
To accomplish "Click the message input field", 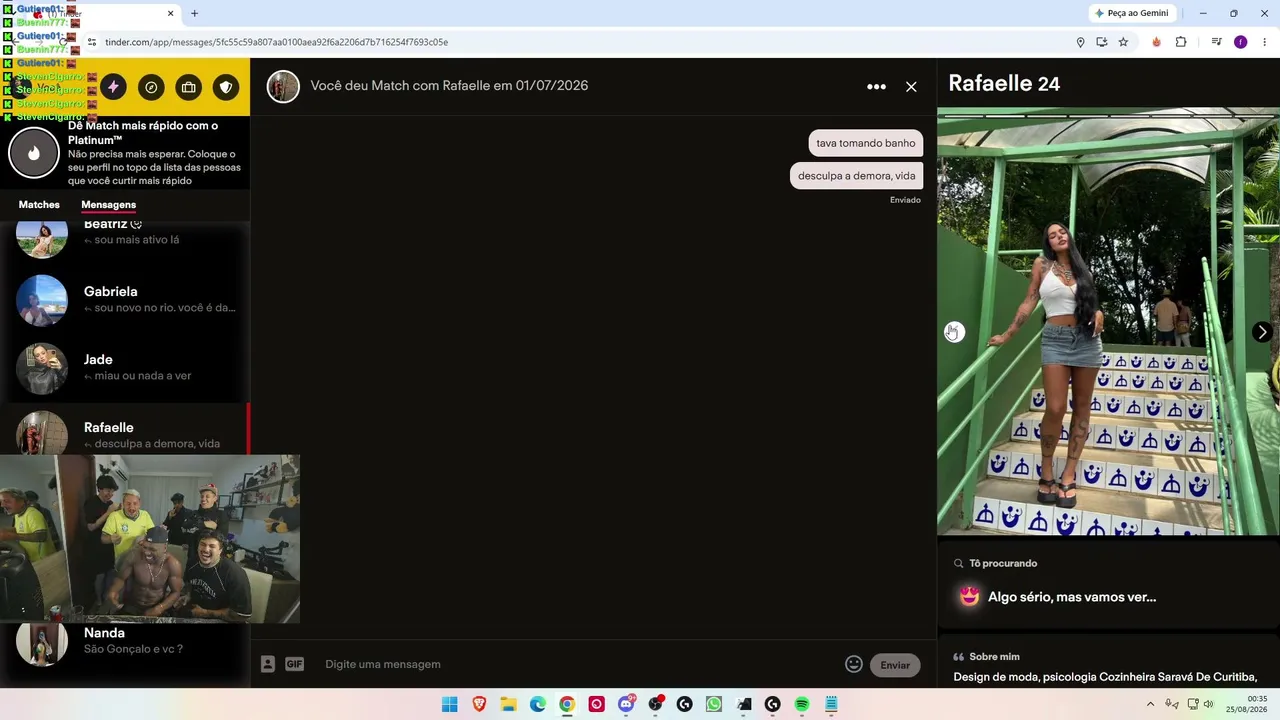I will click(x=580, y=664).
